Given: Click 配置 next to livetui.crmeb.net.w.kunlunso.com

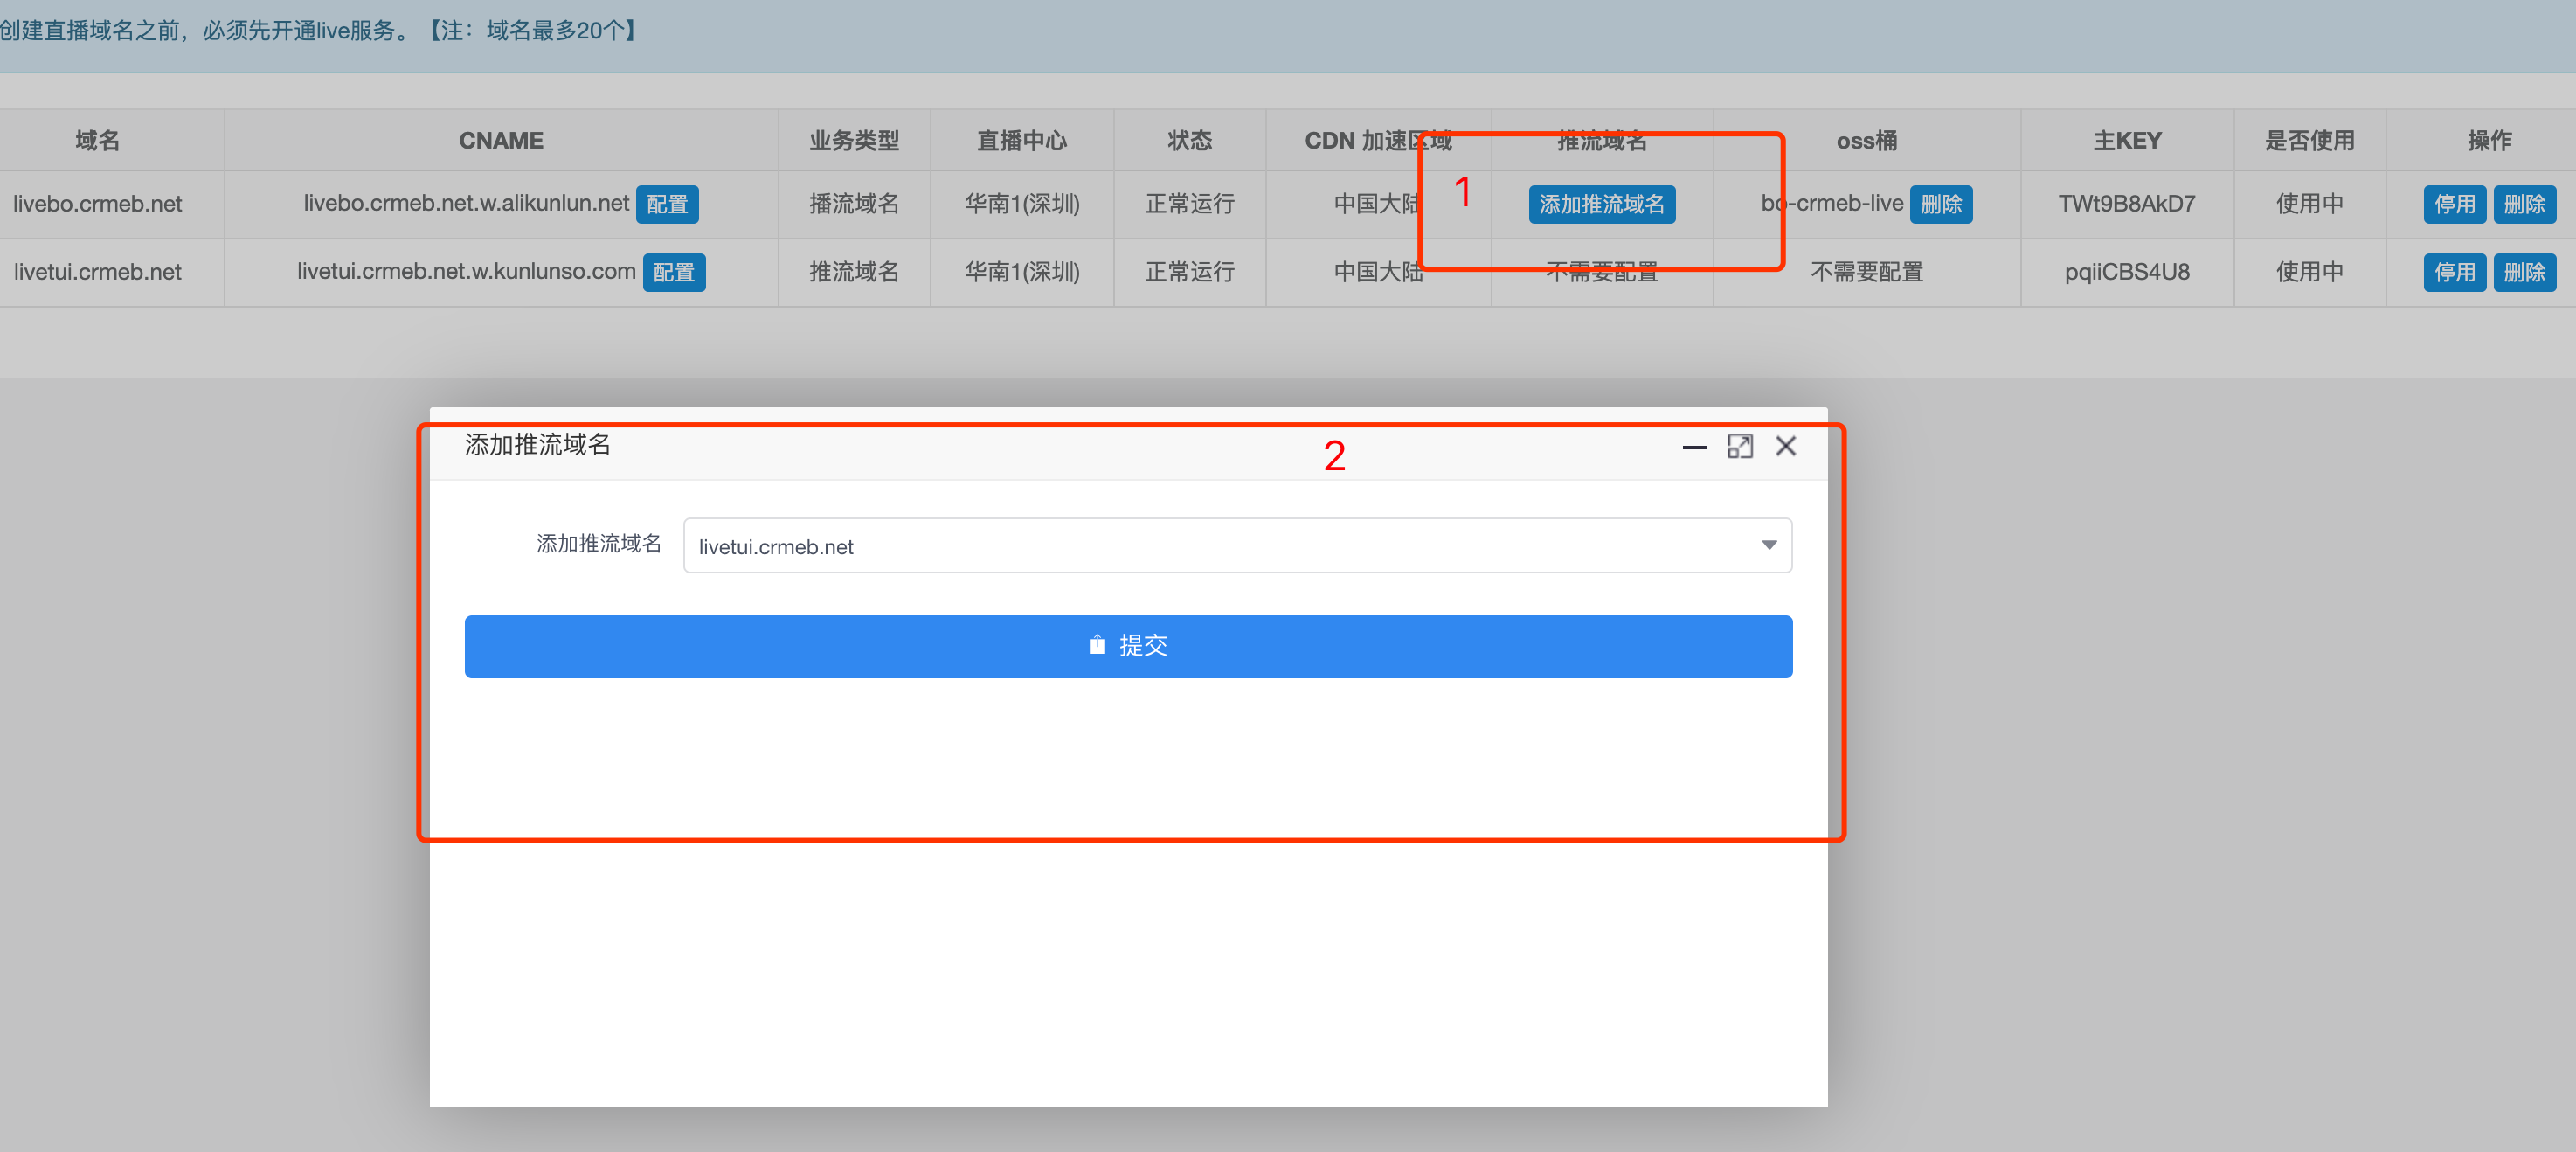Looking at the screenshot, I should 674,272.
